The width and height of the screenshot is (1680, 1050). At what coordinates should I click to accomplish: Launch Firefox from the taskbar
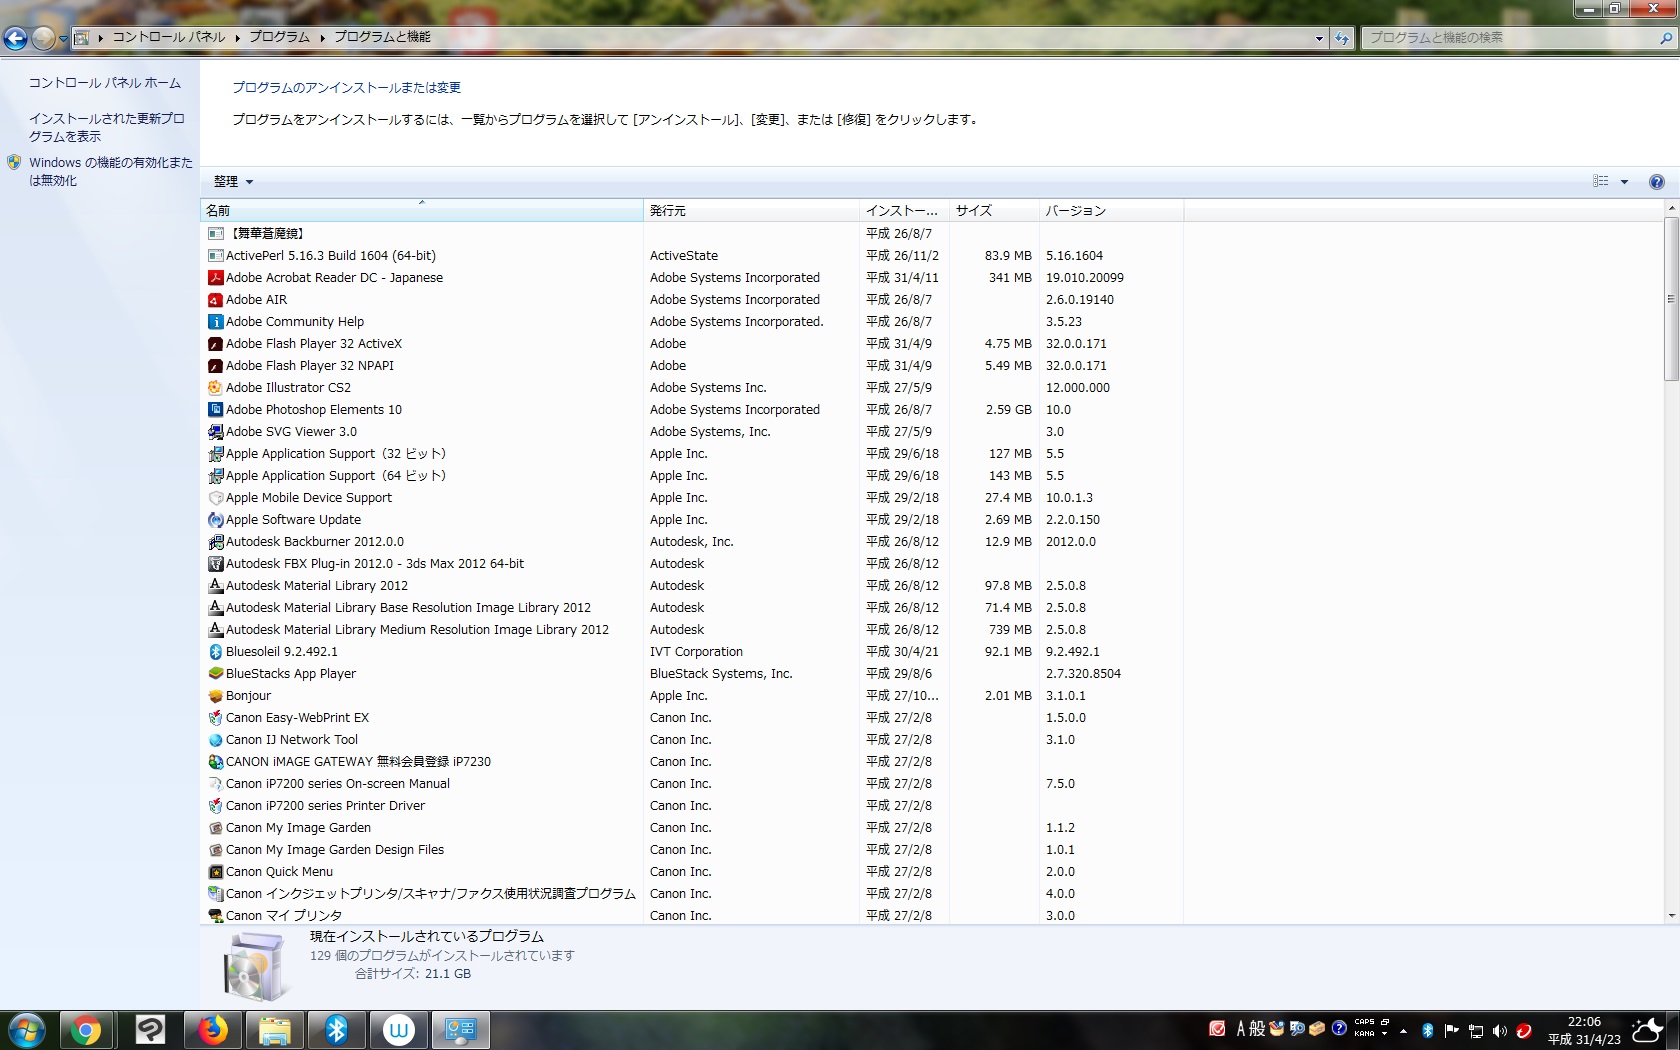(x=212, y=1030)
